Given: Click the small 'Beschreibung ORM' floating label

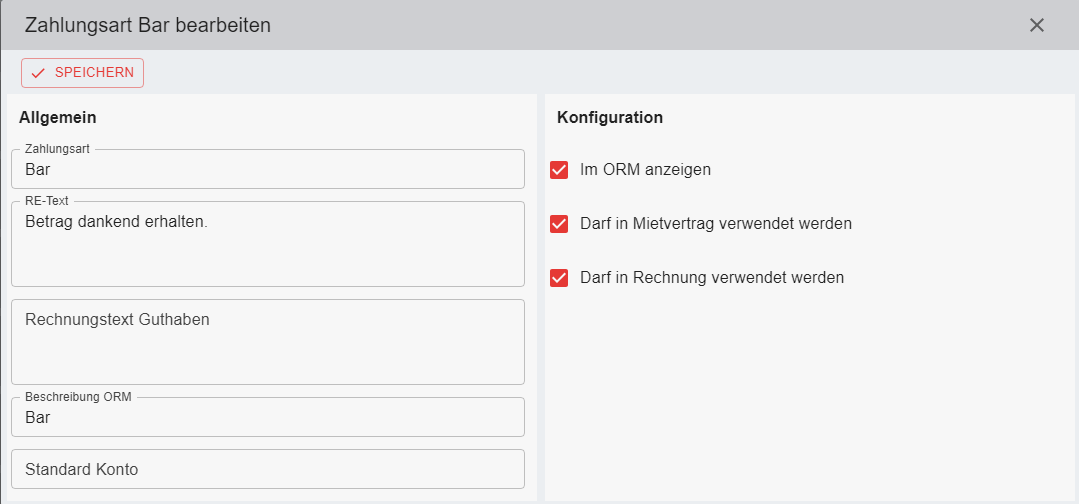Looking at the screenshot, I should [x=78, y=397].
